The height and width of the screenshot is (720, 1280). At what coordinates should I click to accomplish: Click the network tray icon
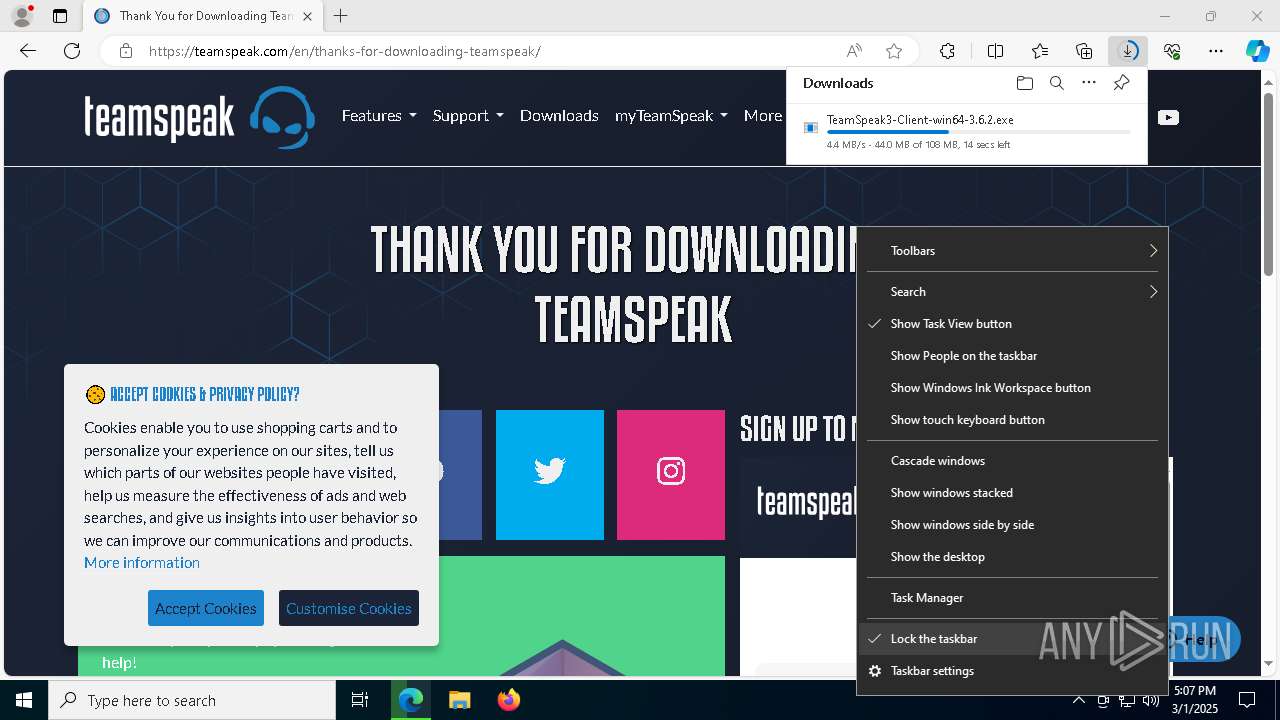1127,700
